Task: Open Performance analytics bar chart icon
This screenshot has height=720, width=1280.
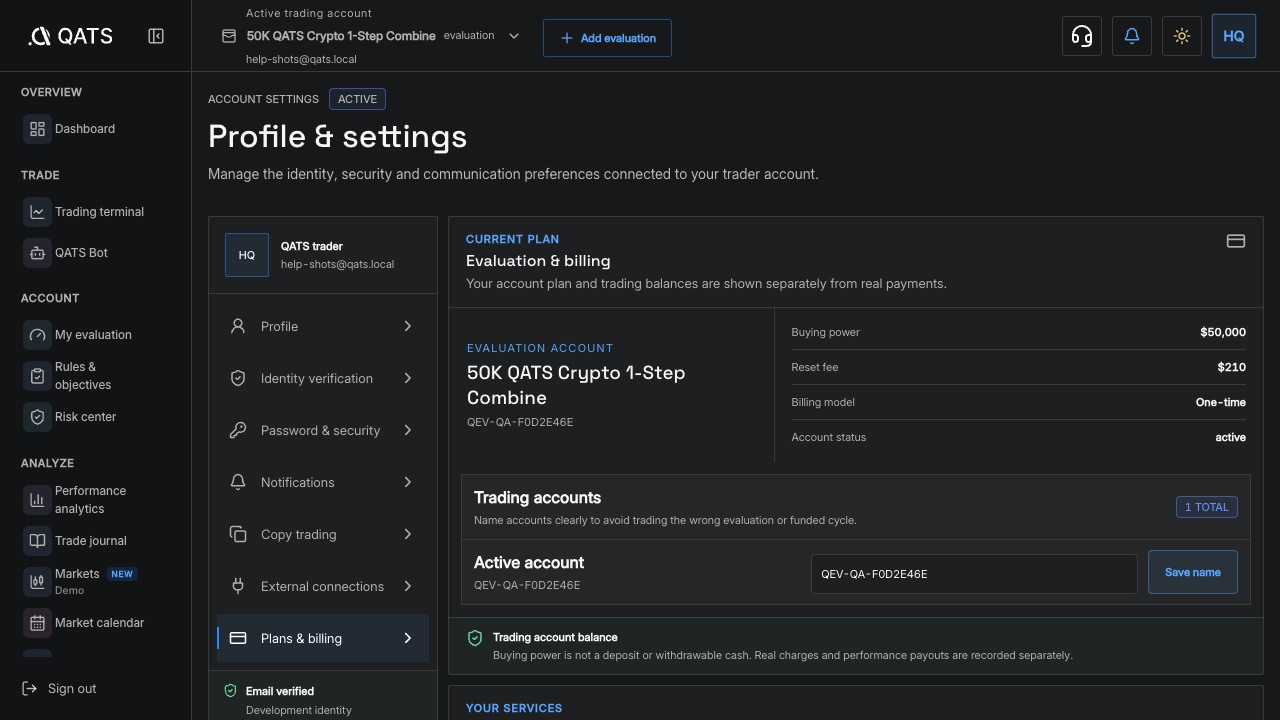Action: [x=37, y=500]
